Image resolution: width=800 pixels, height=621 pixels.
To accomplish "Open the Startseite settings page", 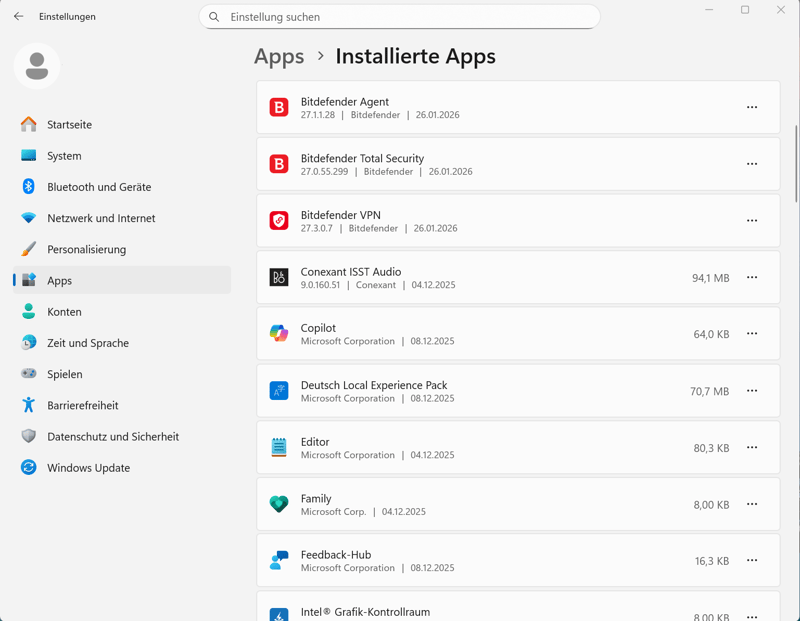I will (x=122, y=125).
